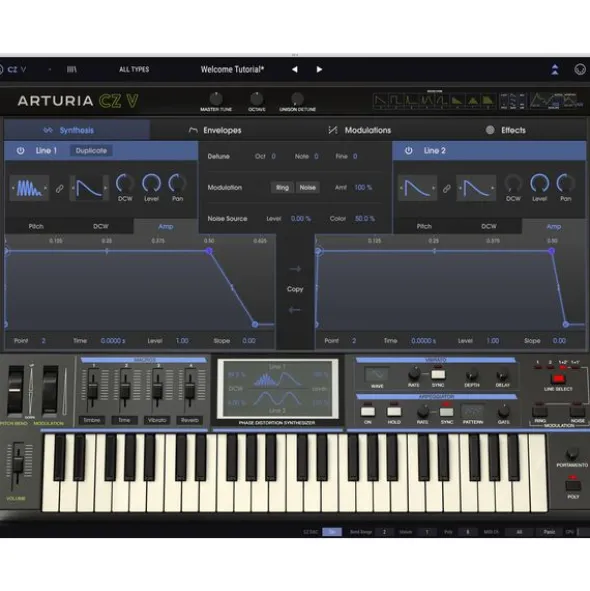Open the settings gear in top-right corner

(580, 69)
